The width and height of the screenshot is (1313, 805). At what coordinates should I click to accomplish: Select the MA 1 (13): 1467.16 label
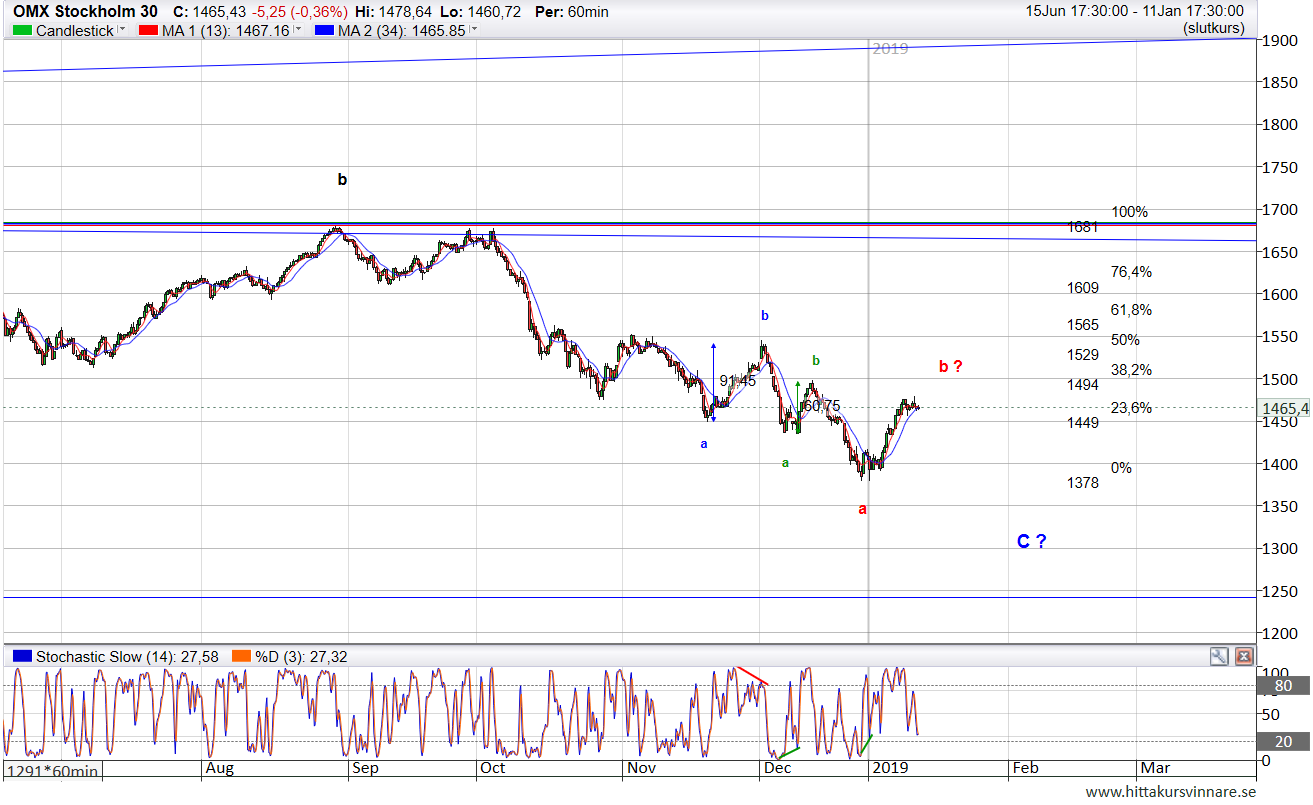pyautogui.click(x=225, y=31)
